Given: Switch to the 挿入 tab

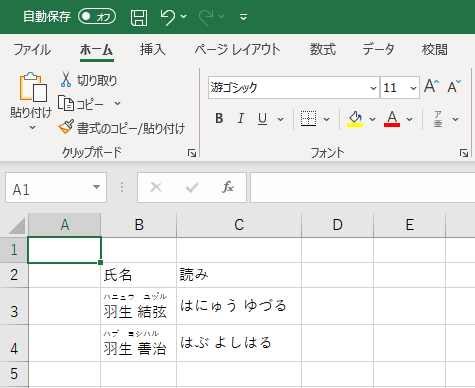Looking at the screenshot, I should click(x=153, y=50).
